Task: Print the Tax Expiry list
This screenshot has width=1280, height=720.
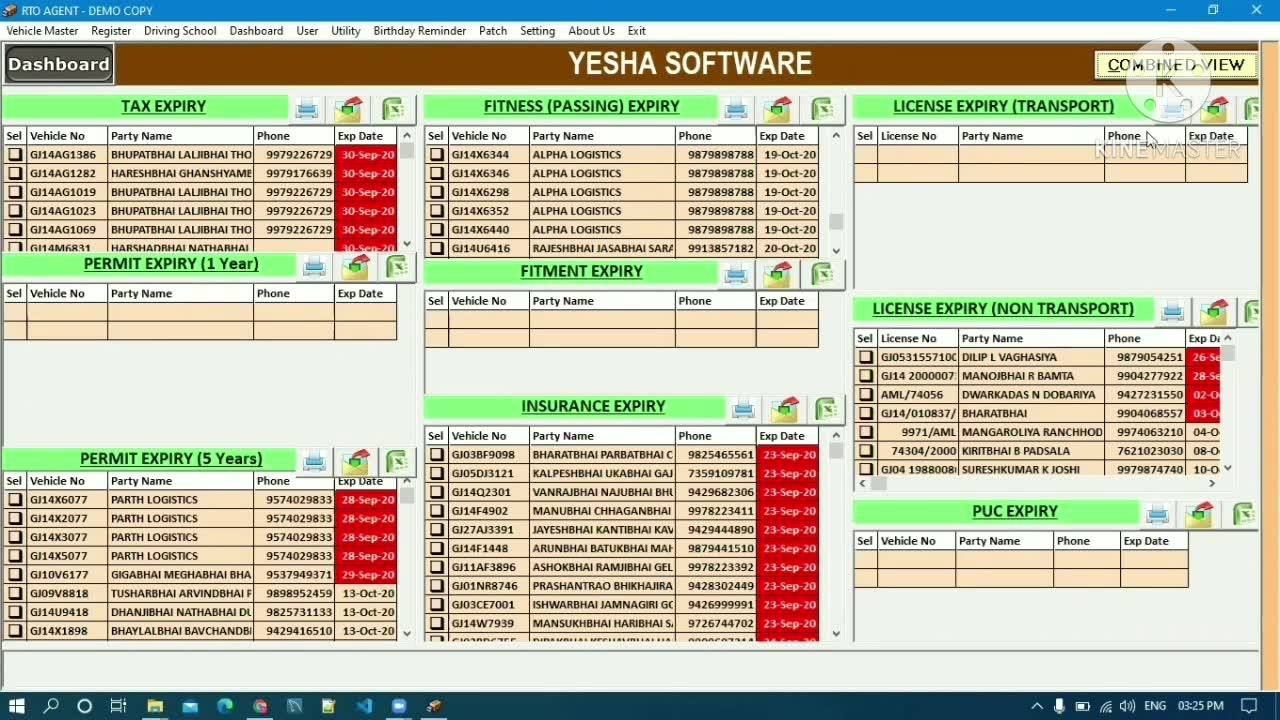Action: 307,108
